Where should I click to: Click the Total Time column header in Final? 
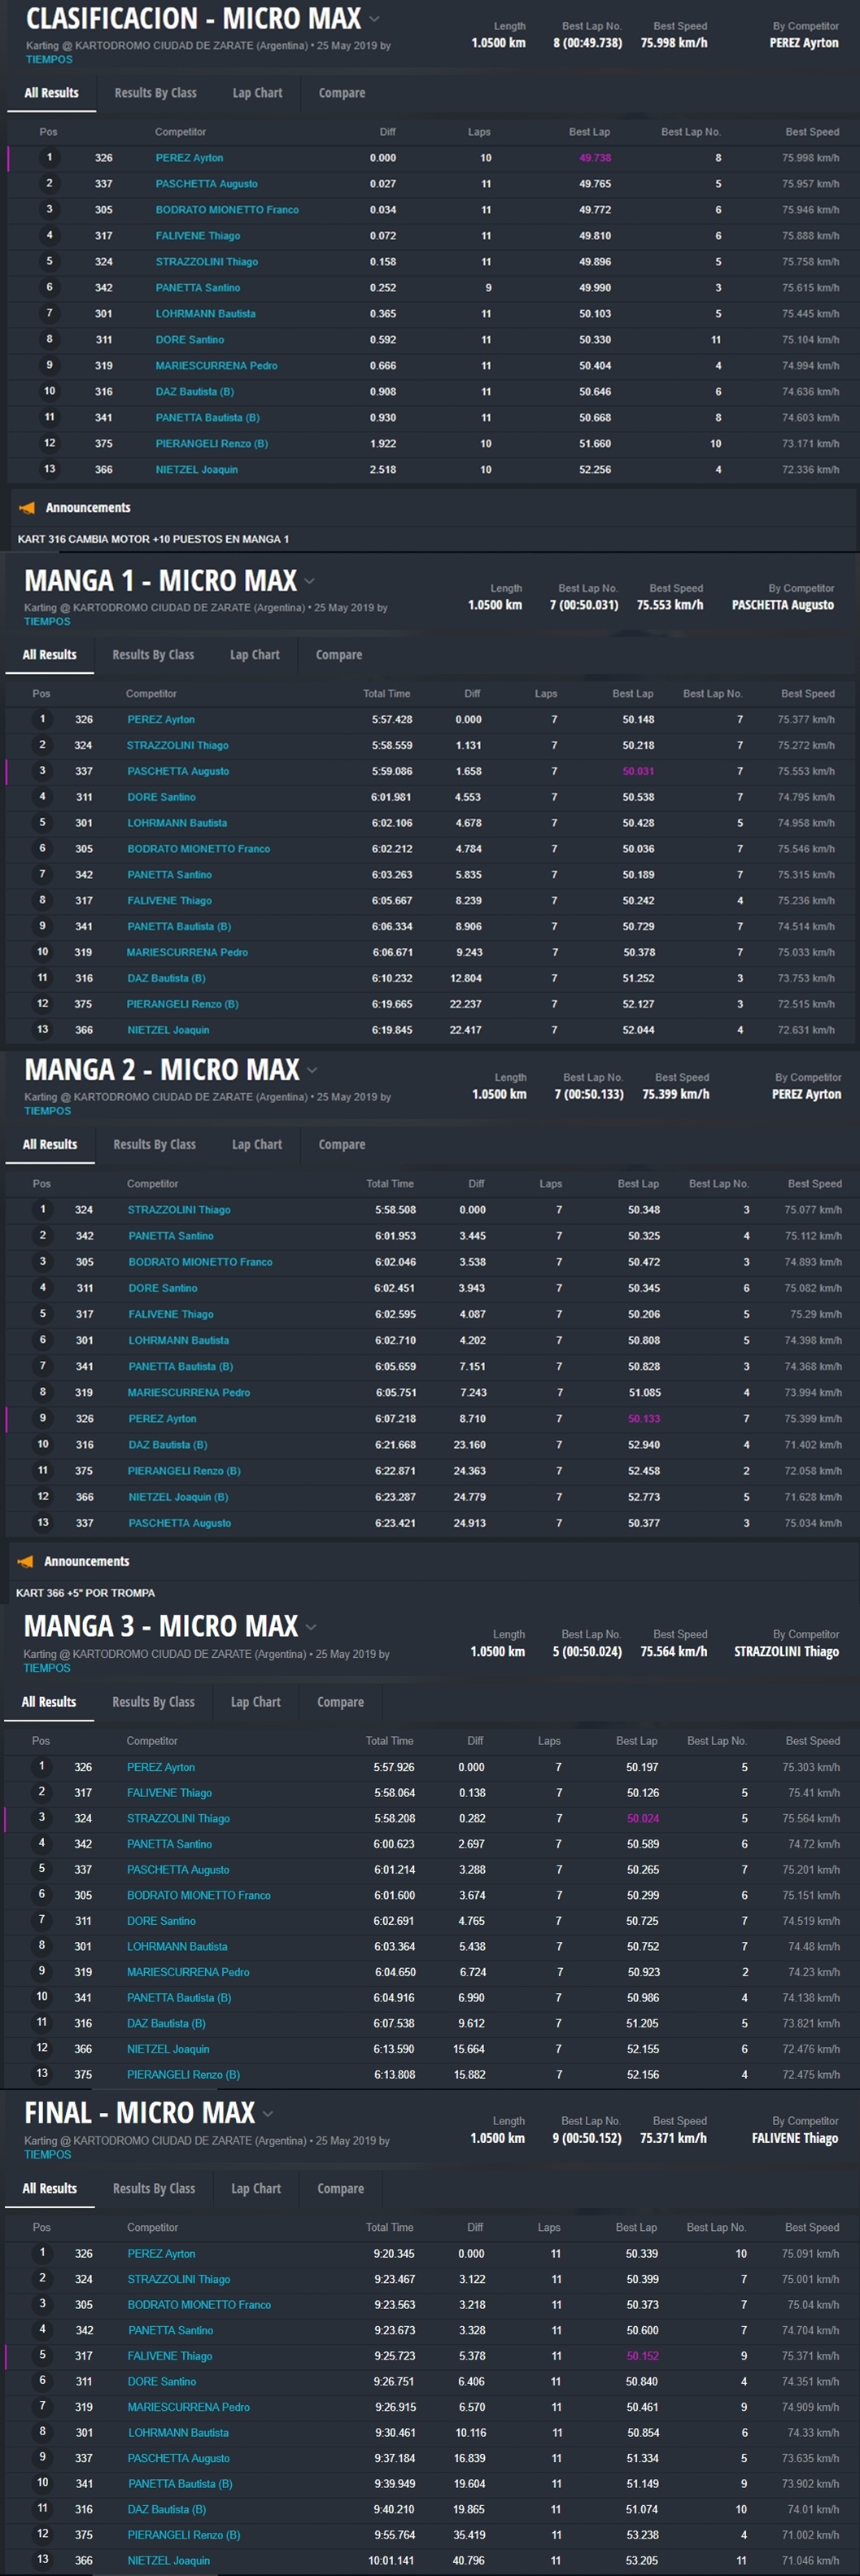[389, 2227]
